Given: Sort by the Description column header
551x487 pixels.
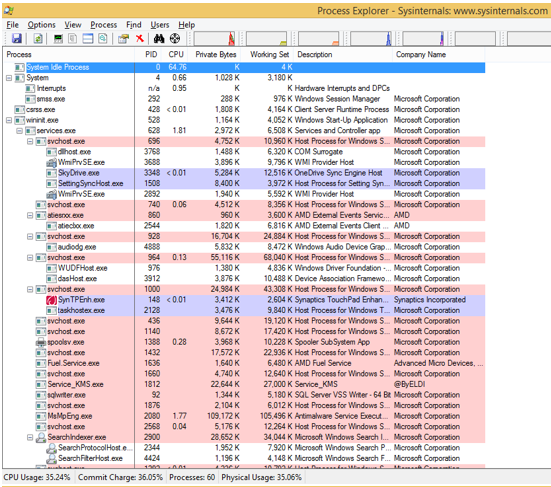Looking at the screenshot, I should click(x=343, y=54).
